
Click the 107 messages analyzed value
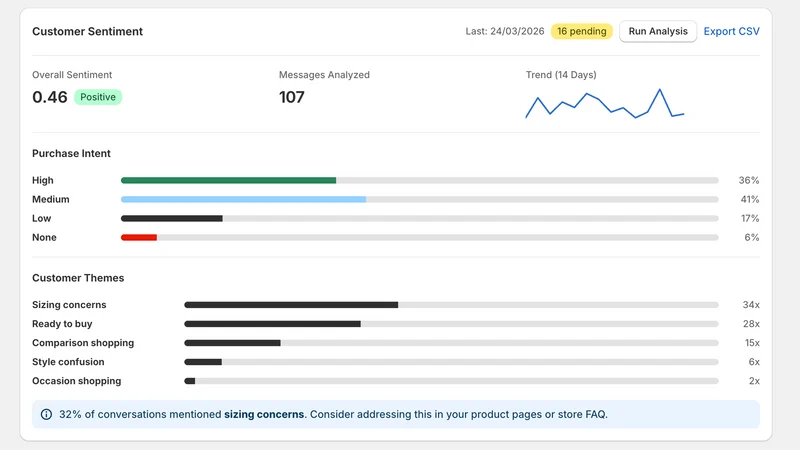click(x=291, y=97)
